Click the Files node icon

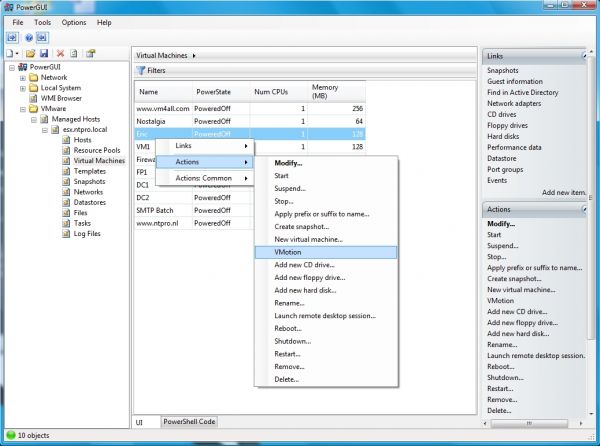(66, 213)
